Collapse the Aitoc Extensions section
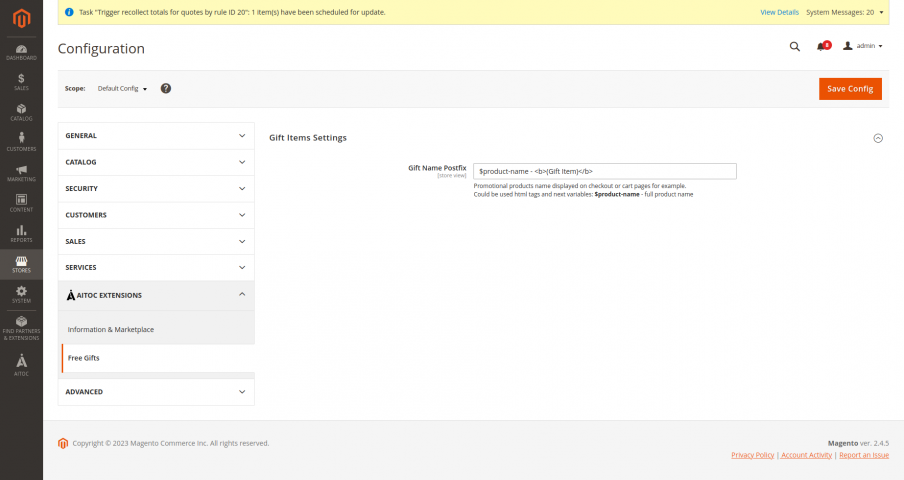 click(x=156, y=295)
